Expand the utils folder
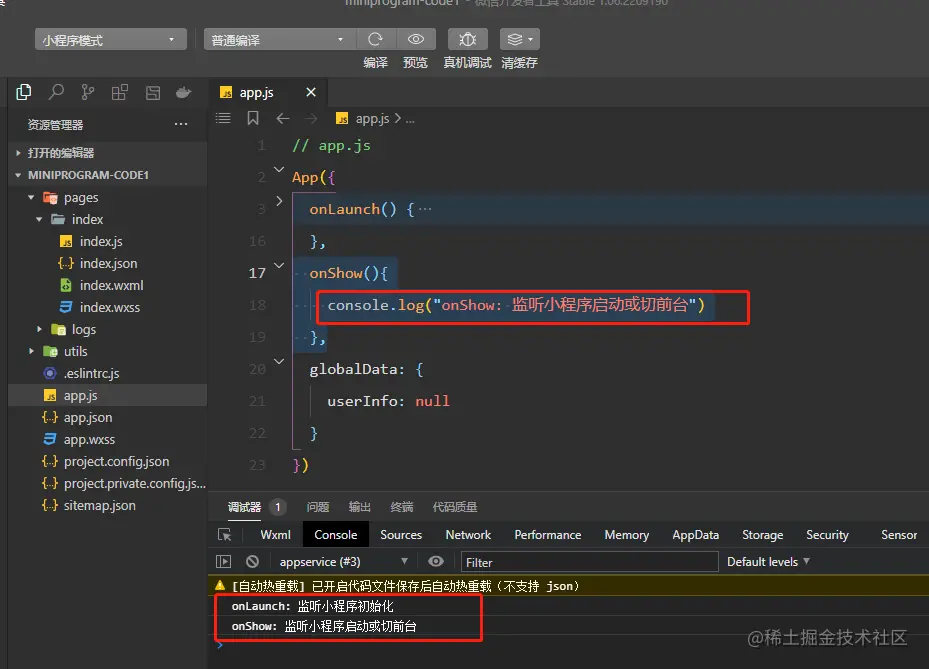This screenshot has width=929, height=669. click(x=31, y=351)
